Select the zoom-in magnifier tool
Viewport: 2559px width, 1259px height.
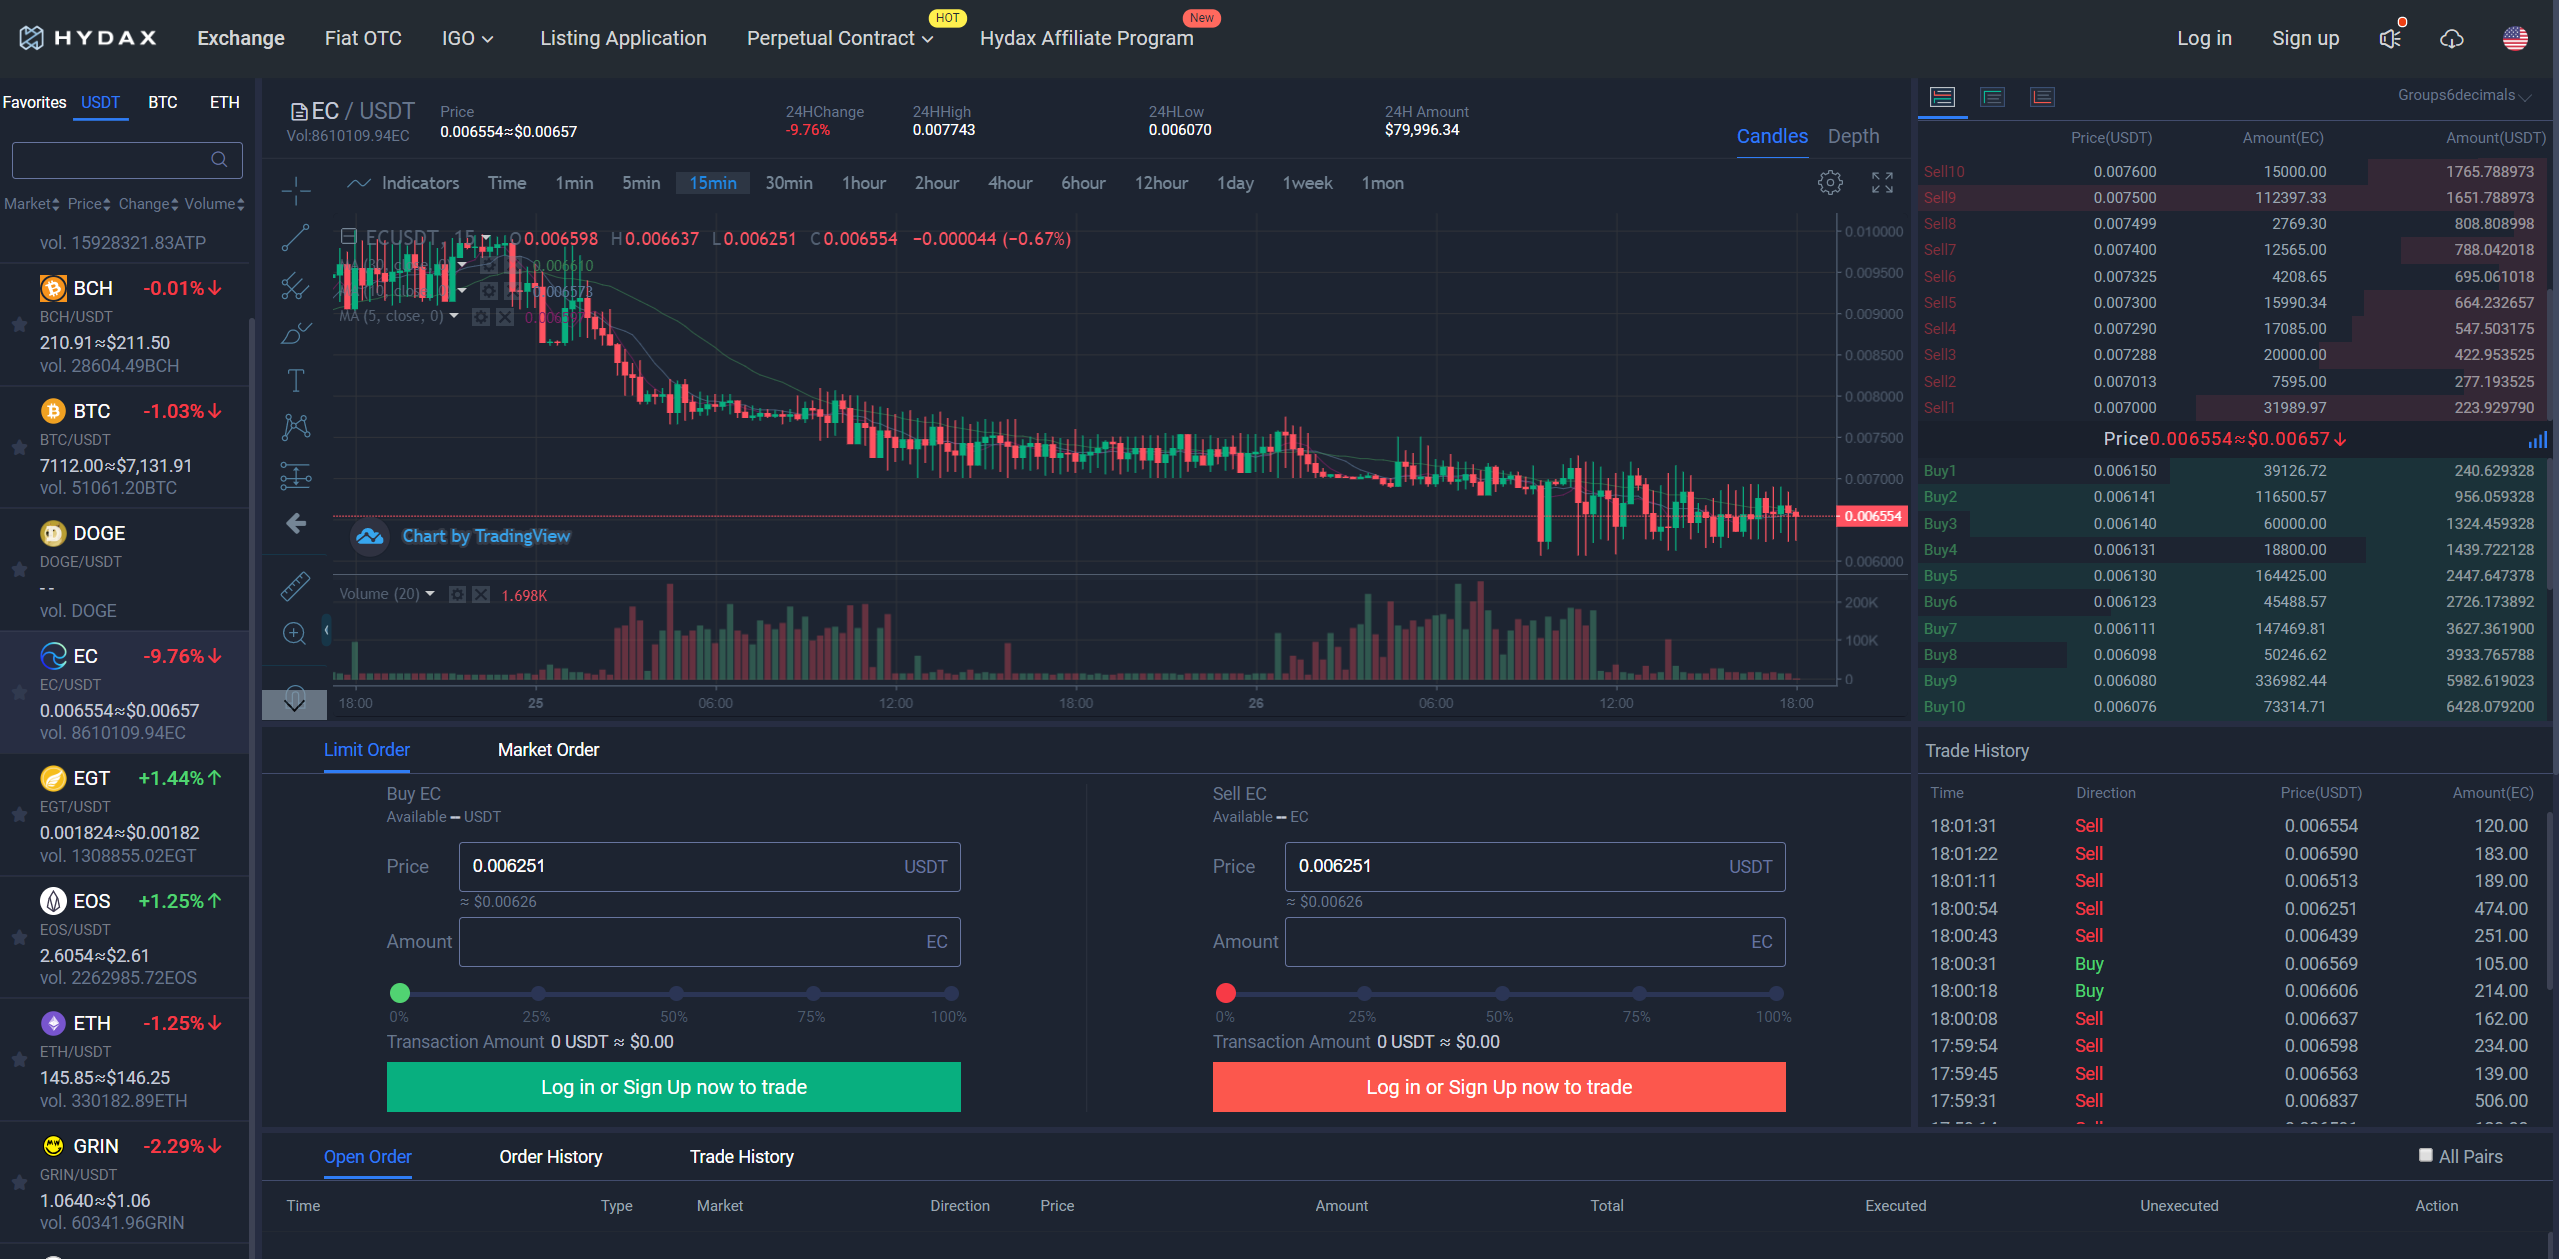[x=295, y=633]
